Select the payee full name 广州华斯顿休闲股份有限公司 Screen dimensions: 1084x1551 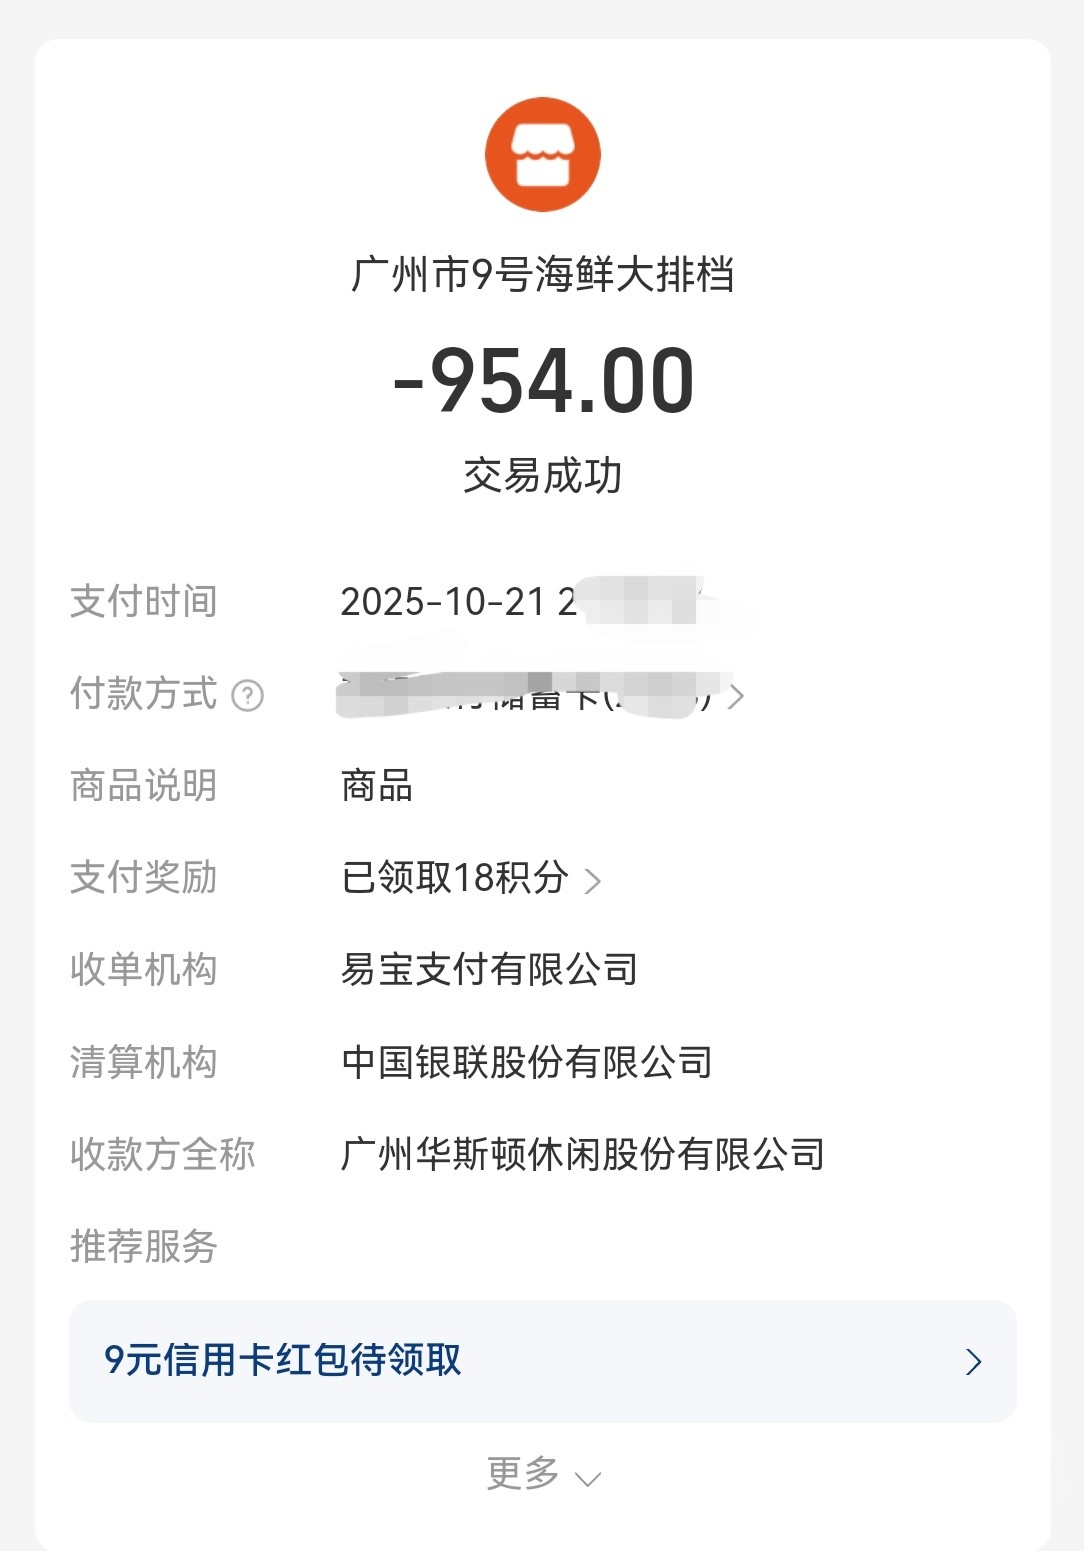[x=582, y=1154]
